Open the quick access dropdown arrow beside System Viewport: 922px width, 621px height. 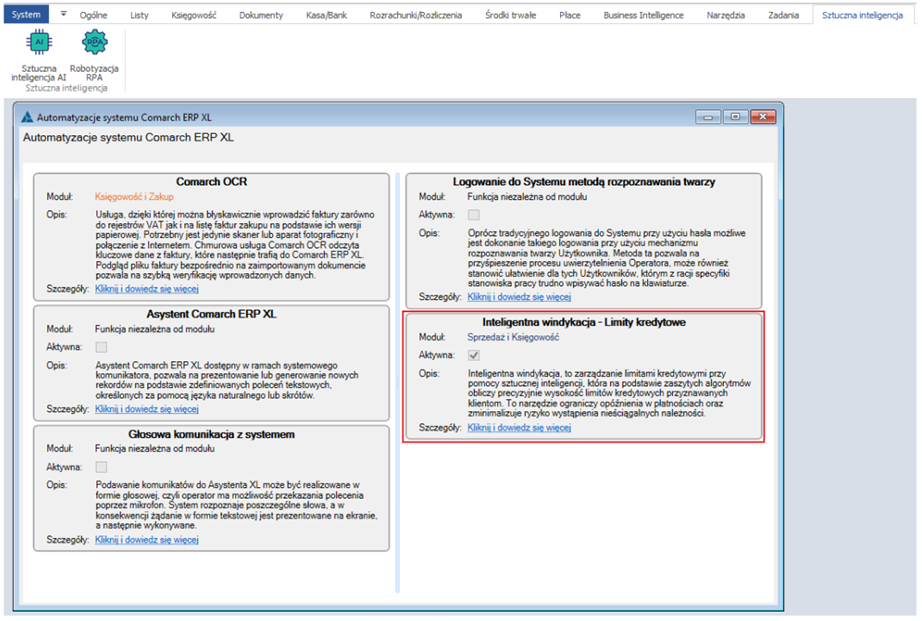pyautogui.click(x=63, y=14)
